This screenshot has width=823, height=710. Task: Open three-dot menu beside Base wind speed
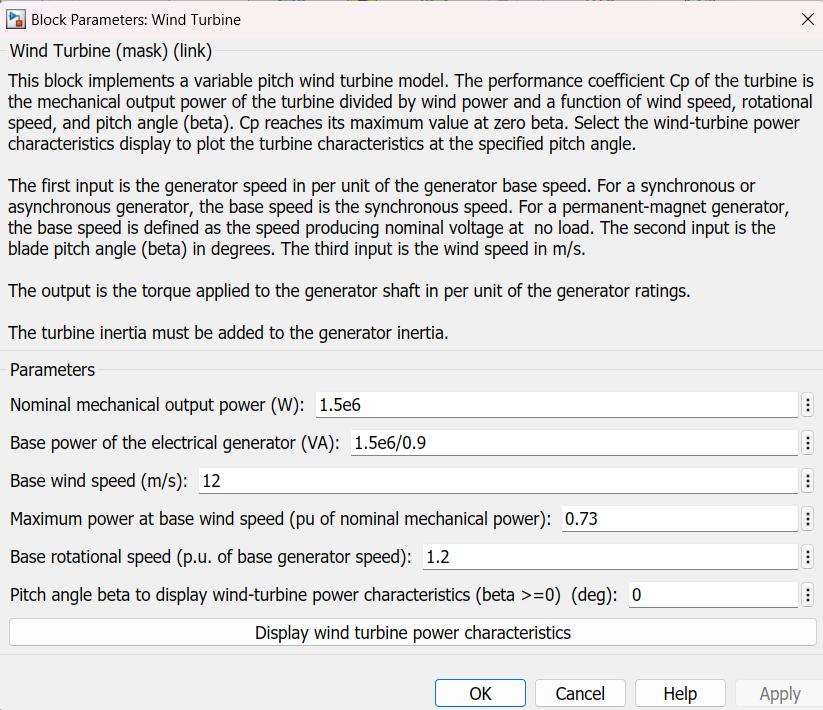coord(807,481)
